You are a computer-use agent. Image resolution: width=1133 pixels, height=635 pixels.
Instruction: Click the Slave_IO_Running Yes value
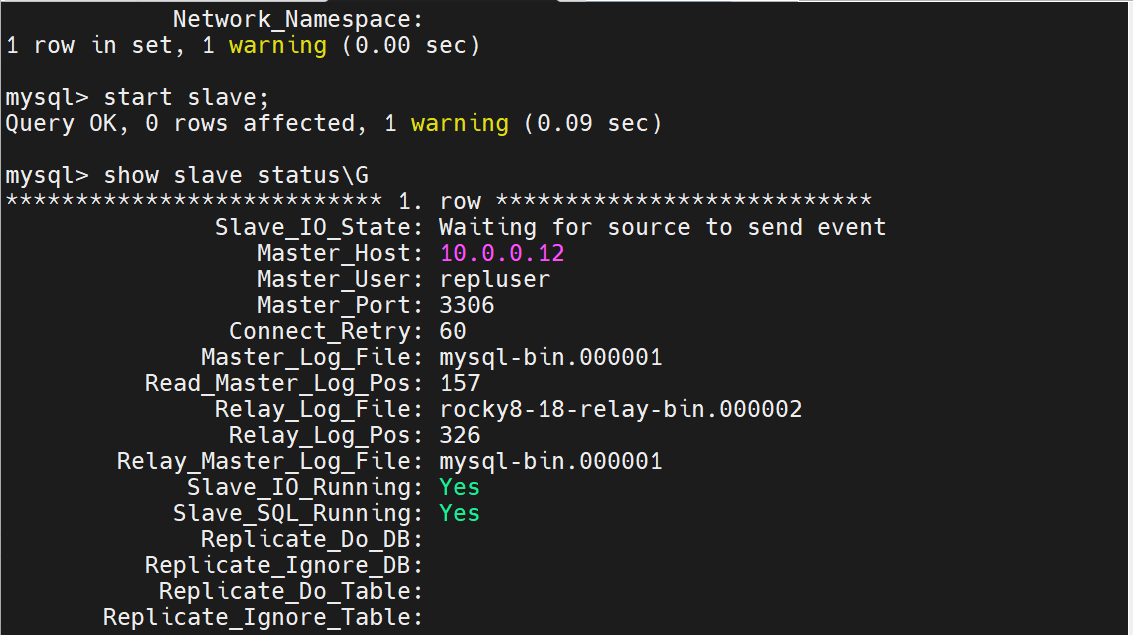tap(460, 488)
